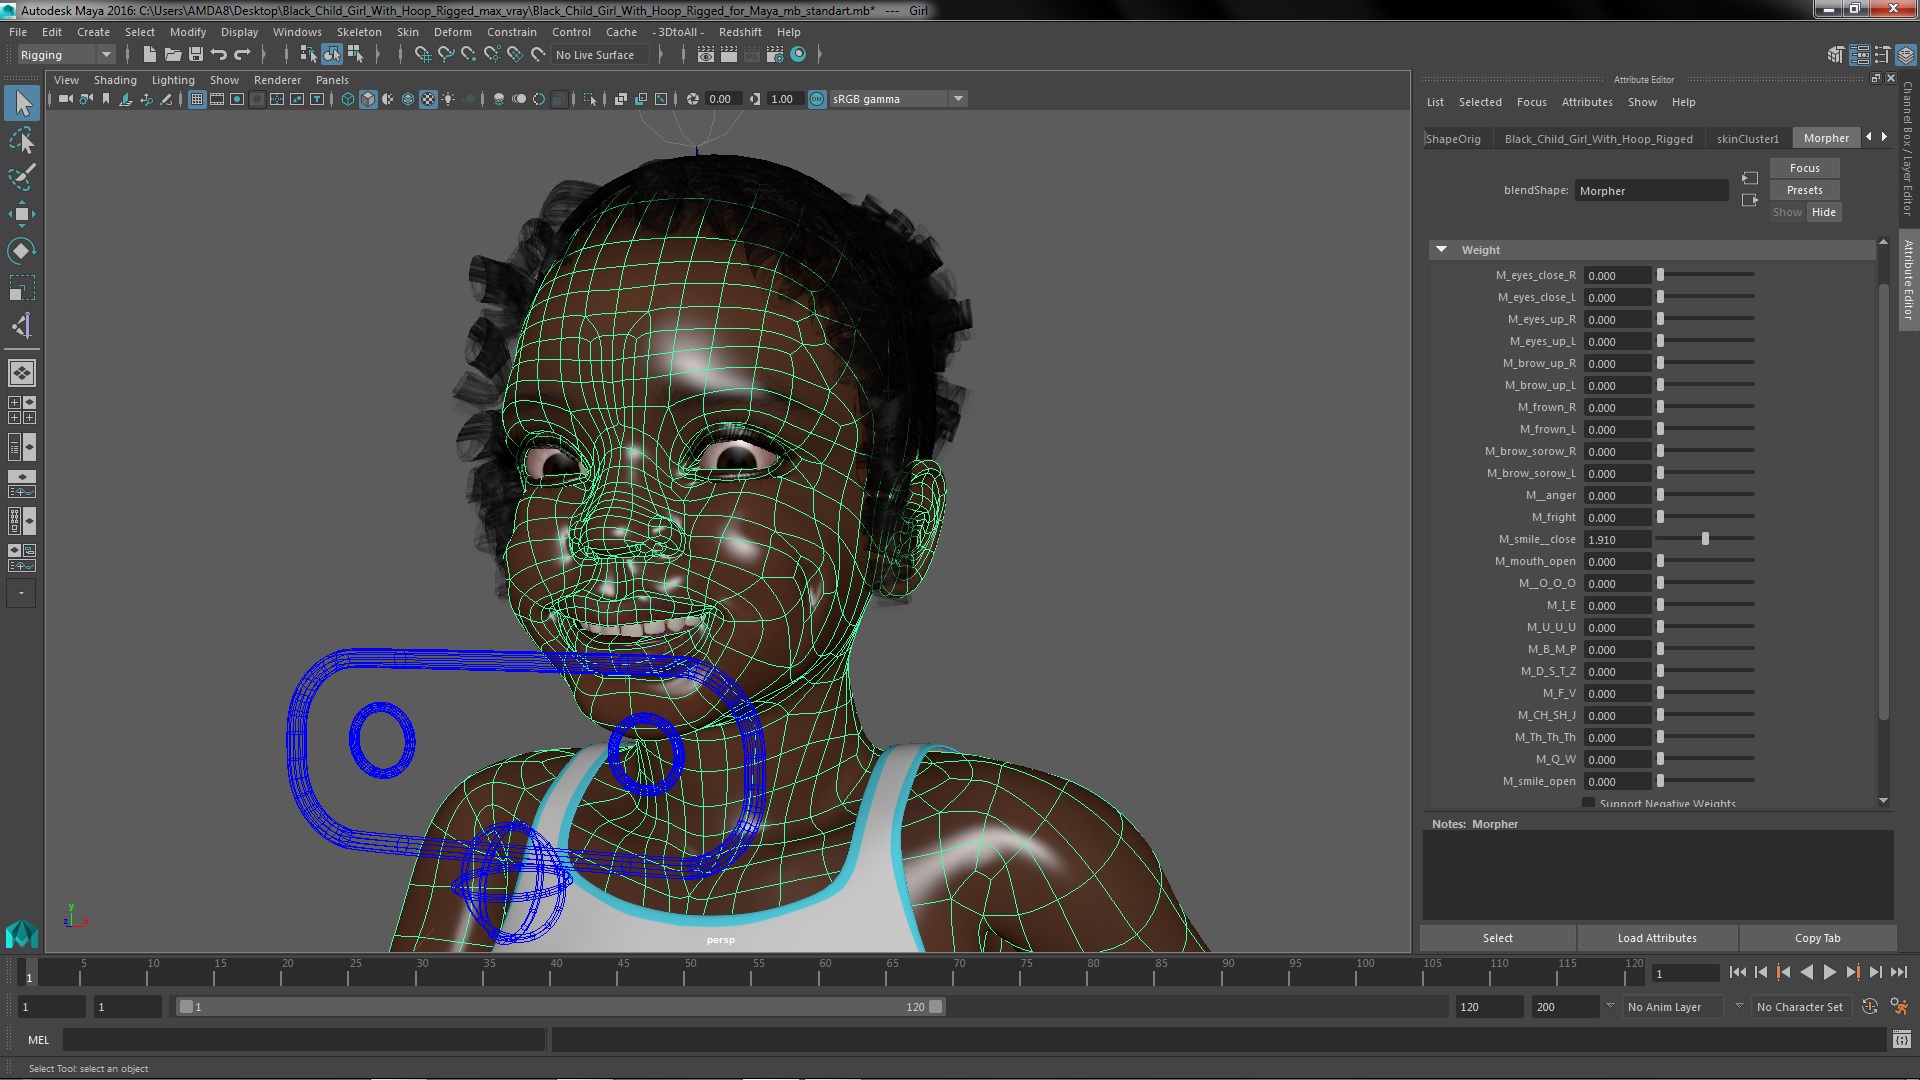Click the Select Camera icon in panel toolbar
The width and height of the screenshot is (1920, 1080).
[x=65, y=99]
